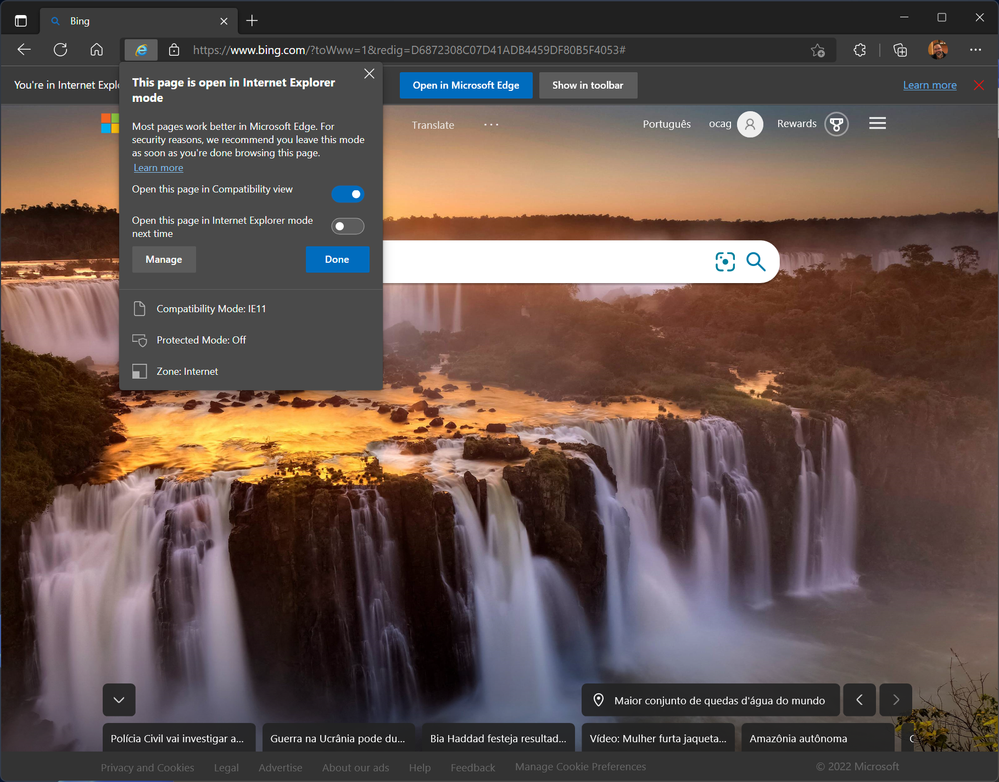Image resolution: width=999 pixels, height=782 pixels.
Task: Click the ocag account name
Action: 720,124
